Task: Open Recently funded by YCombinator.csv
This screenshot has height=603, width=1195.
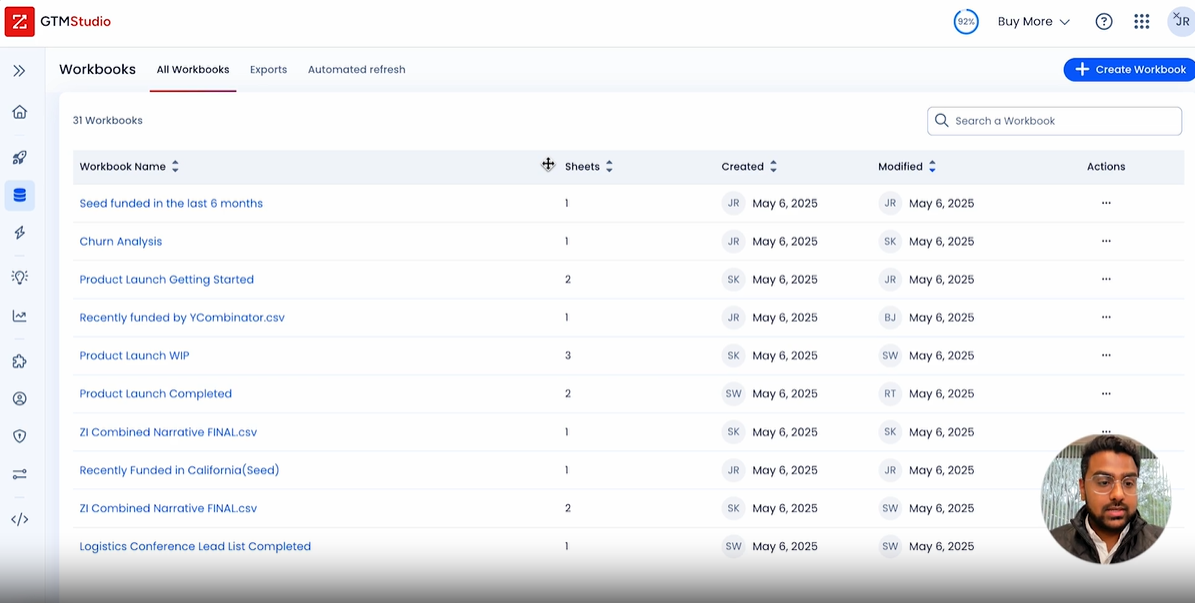Action: coord(182,317)
